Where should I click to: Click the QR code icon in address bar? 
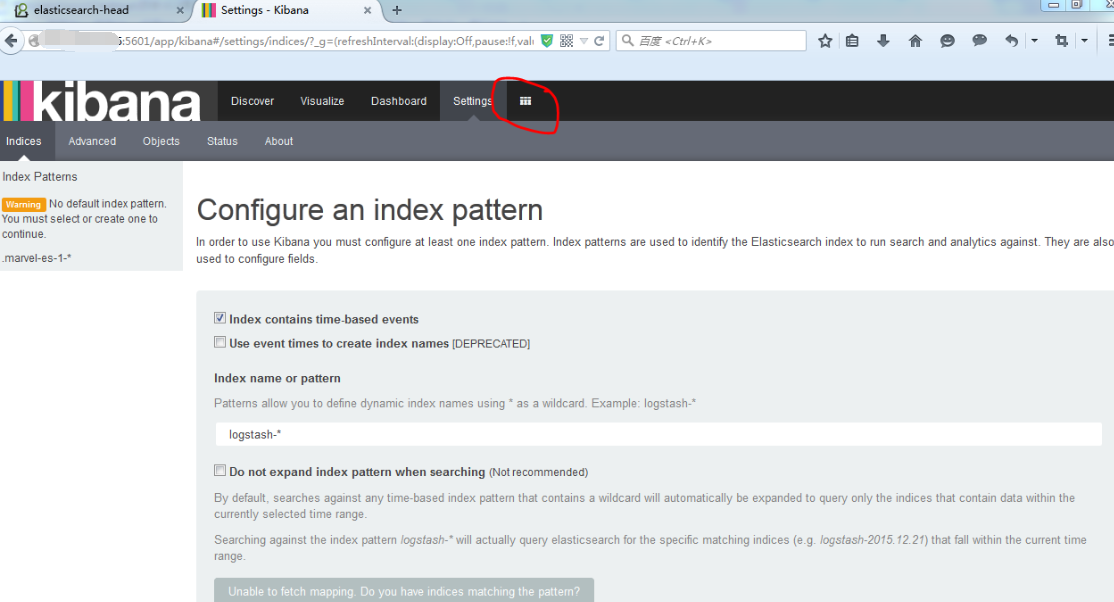[566, 41]
